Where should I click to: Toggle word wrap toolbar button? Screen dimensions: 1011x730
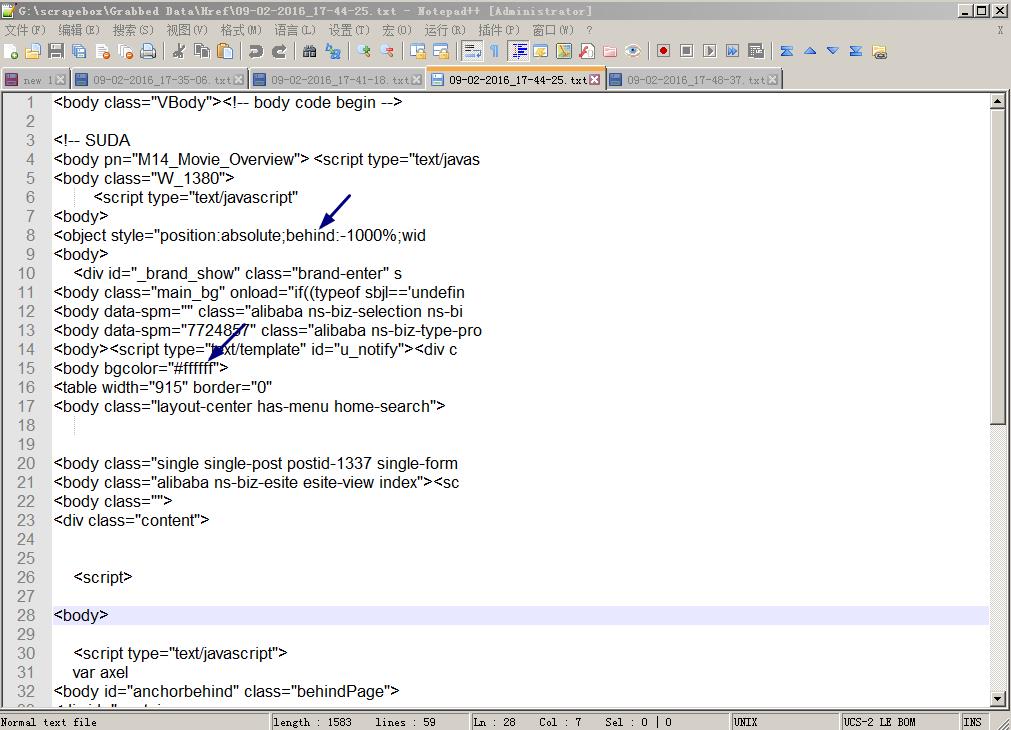473,52
